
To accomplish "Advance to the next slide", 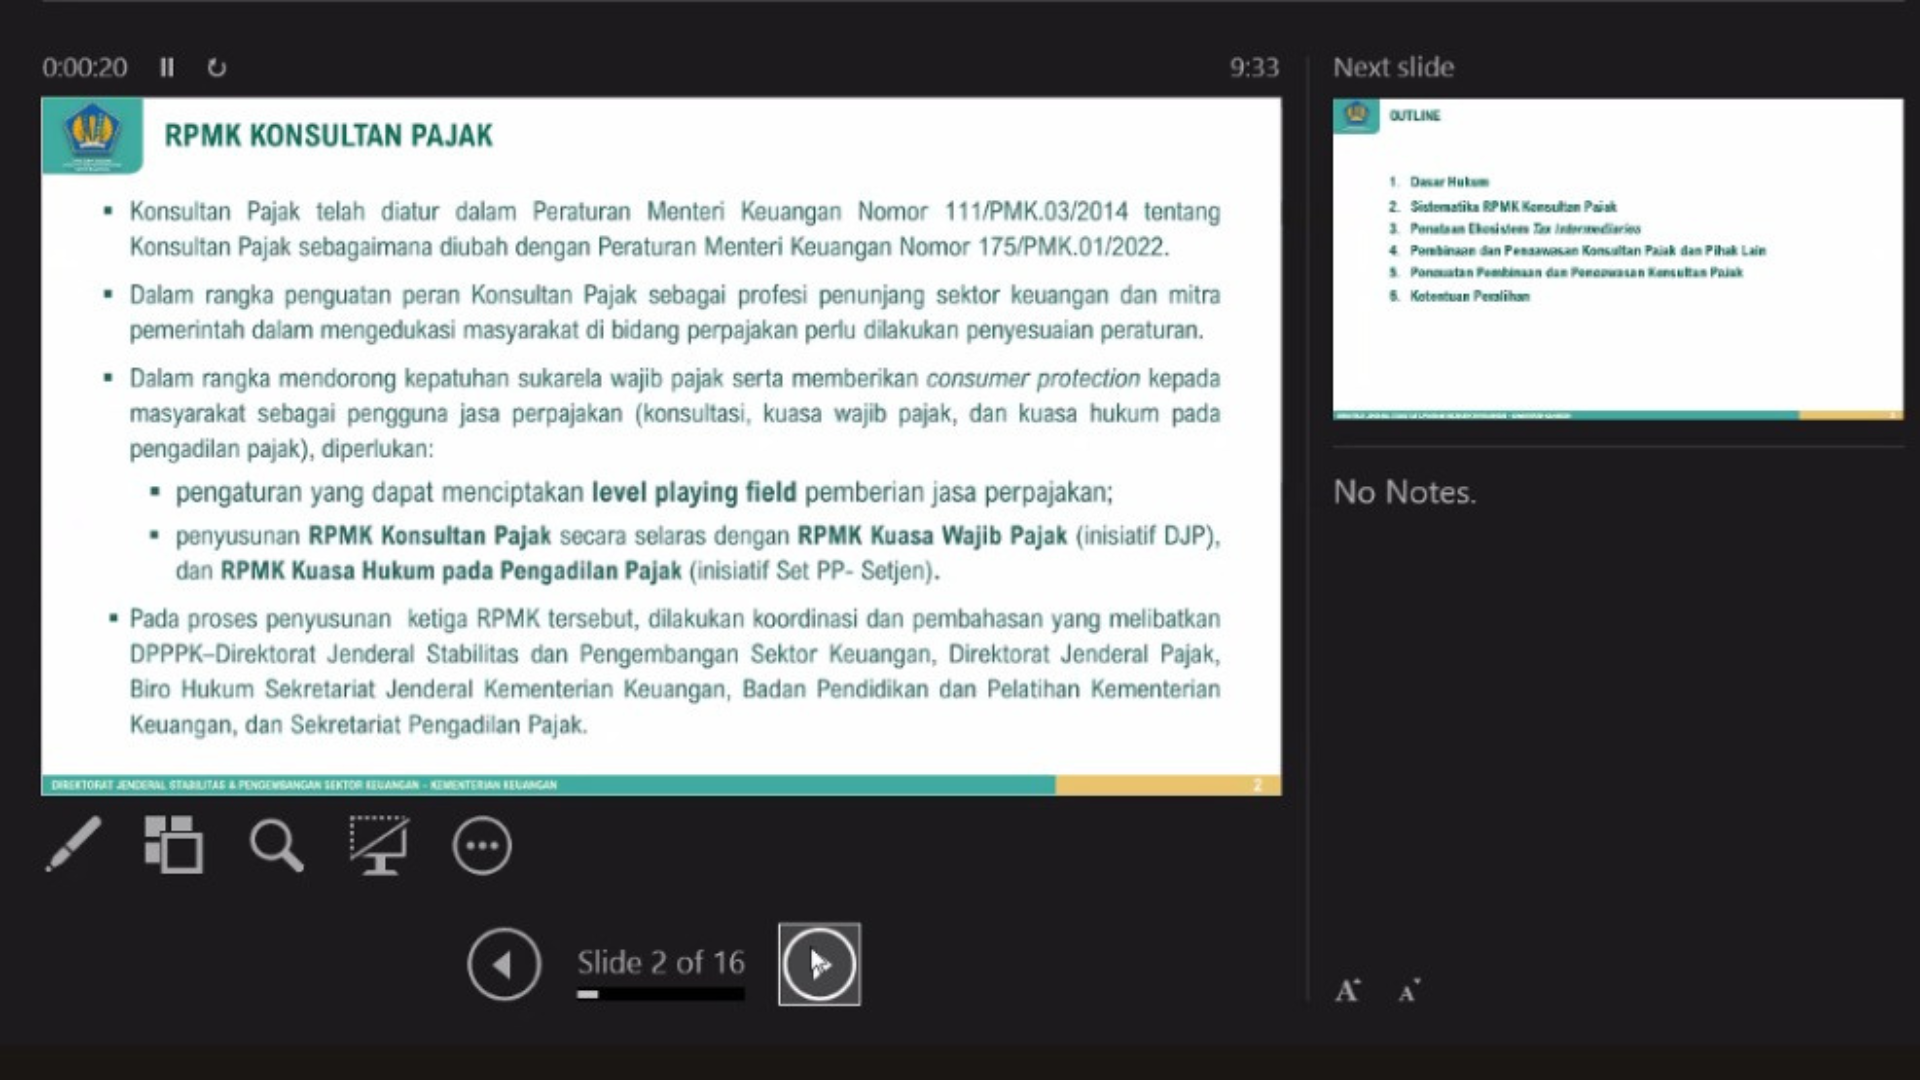I will point(819,964).
